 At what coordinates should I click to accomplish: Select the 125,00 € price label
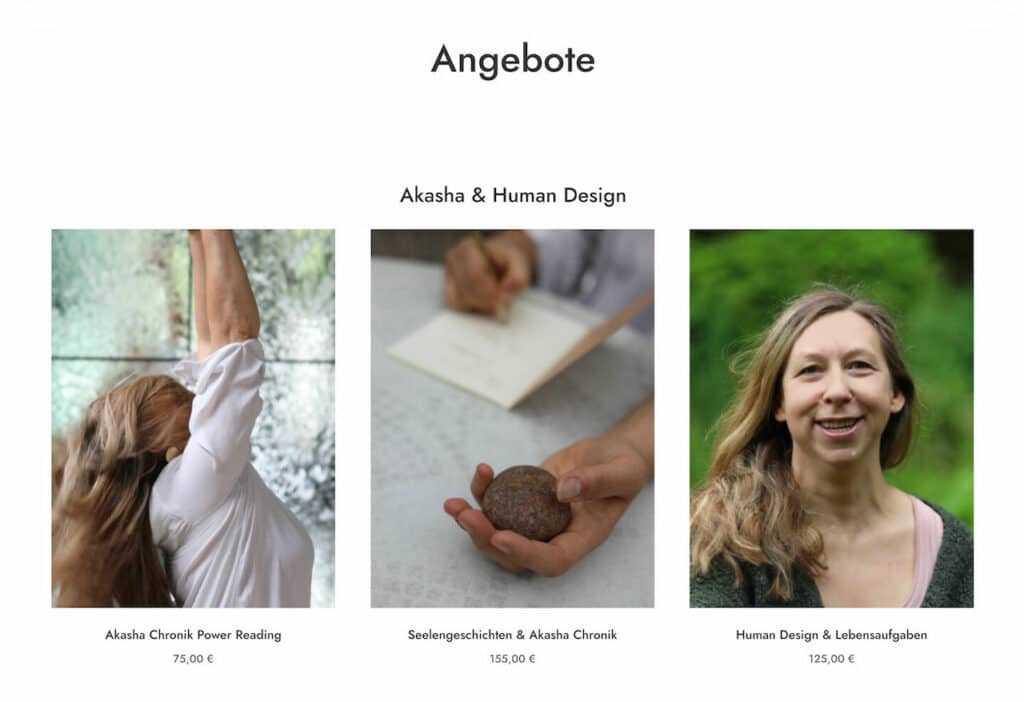tap(831, 659)
